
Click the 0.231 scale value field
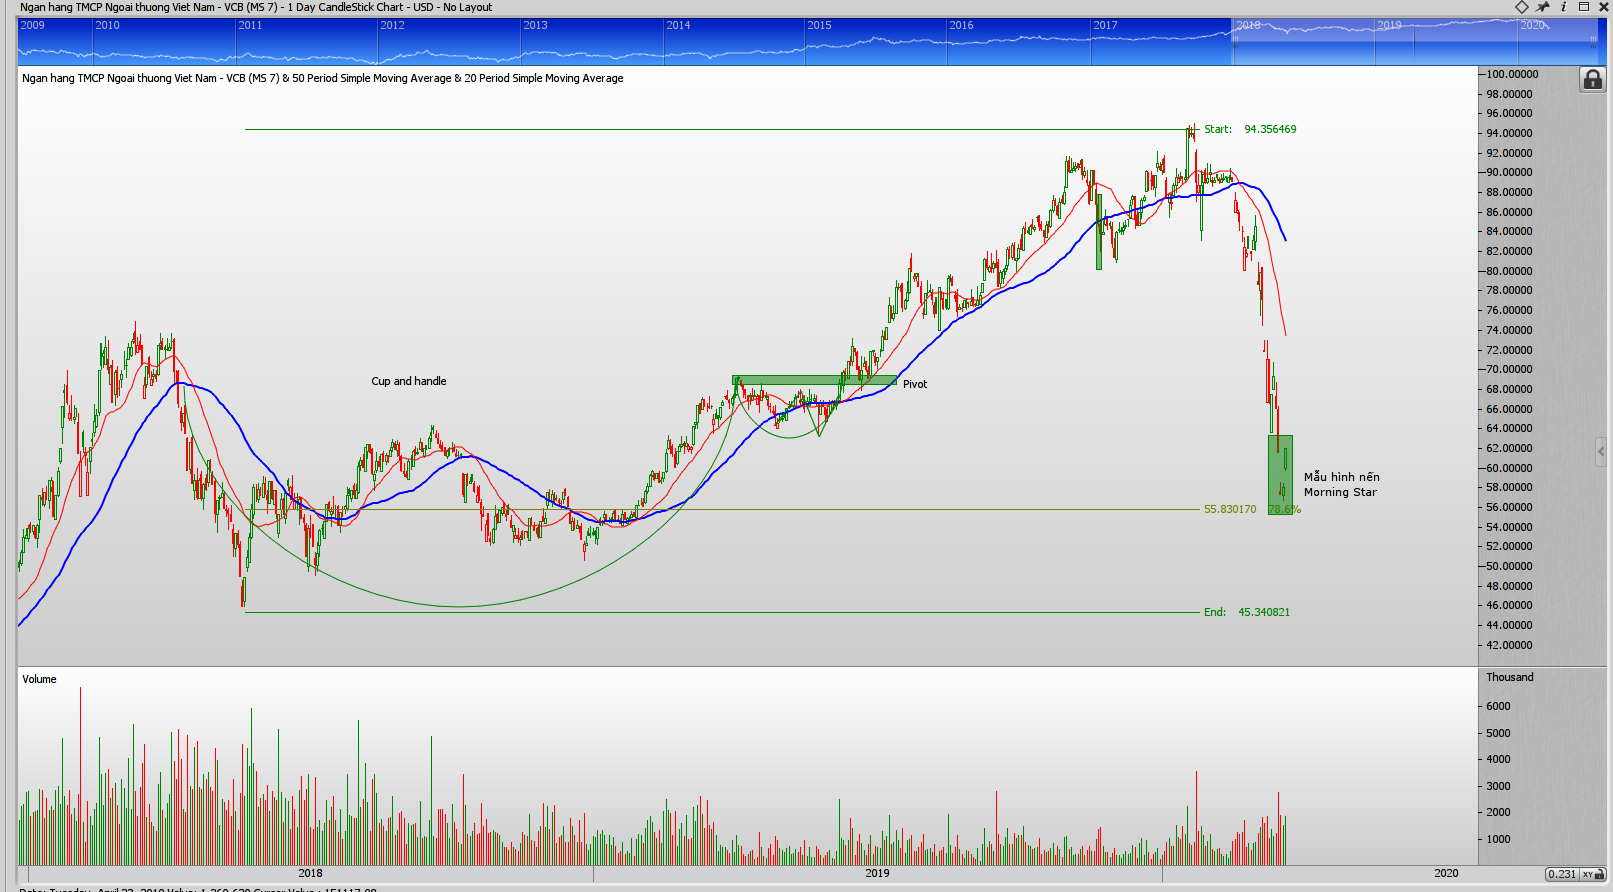[x=1561, y=874]
